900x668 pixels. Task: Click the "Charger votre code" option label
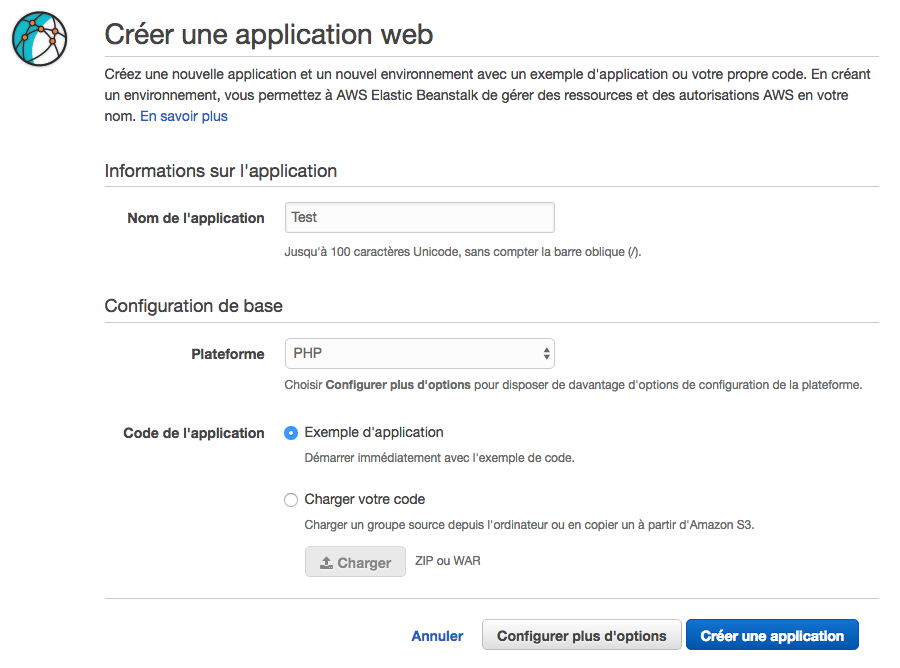point(364,499)
